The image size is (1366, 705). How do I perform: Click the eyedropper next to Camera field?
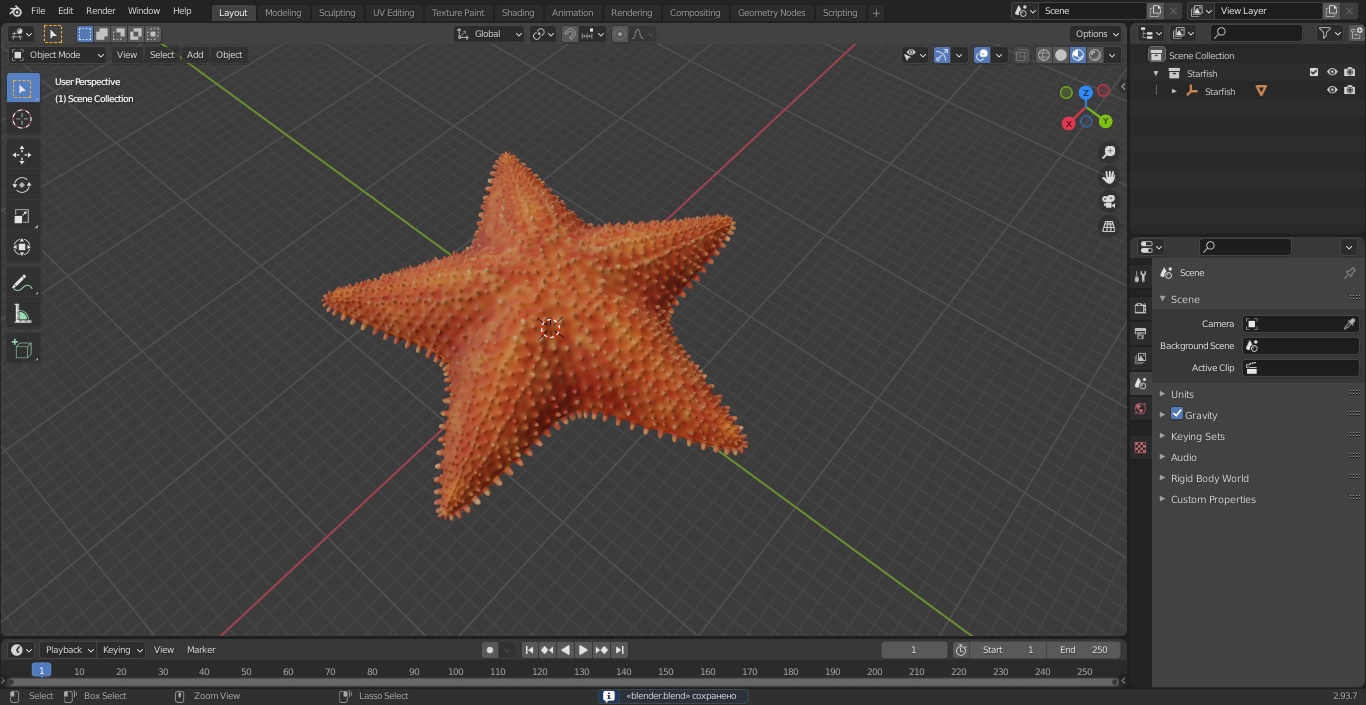coord(1349,324)
